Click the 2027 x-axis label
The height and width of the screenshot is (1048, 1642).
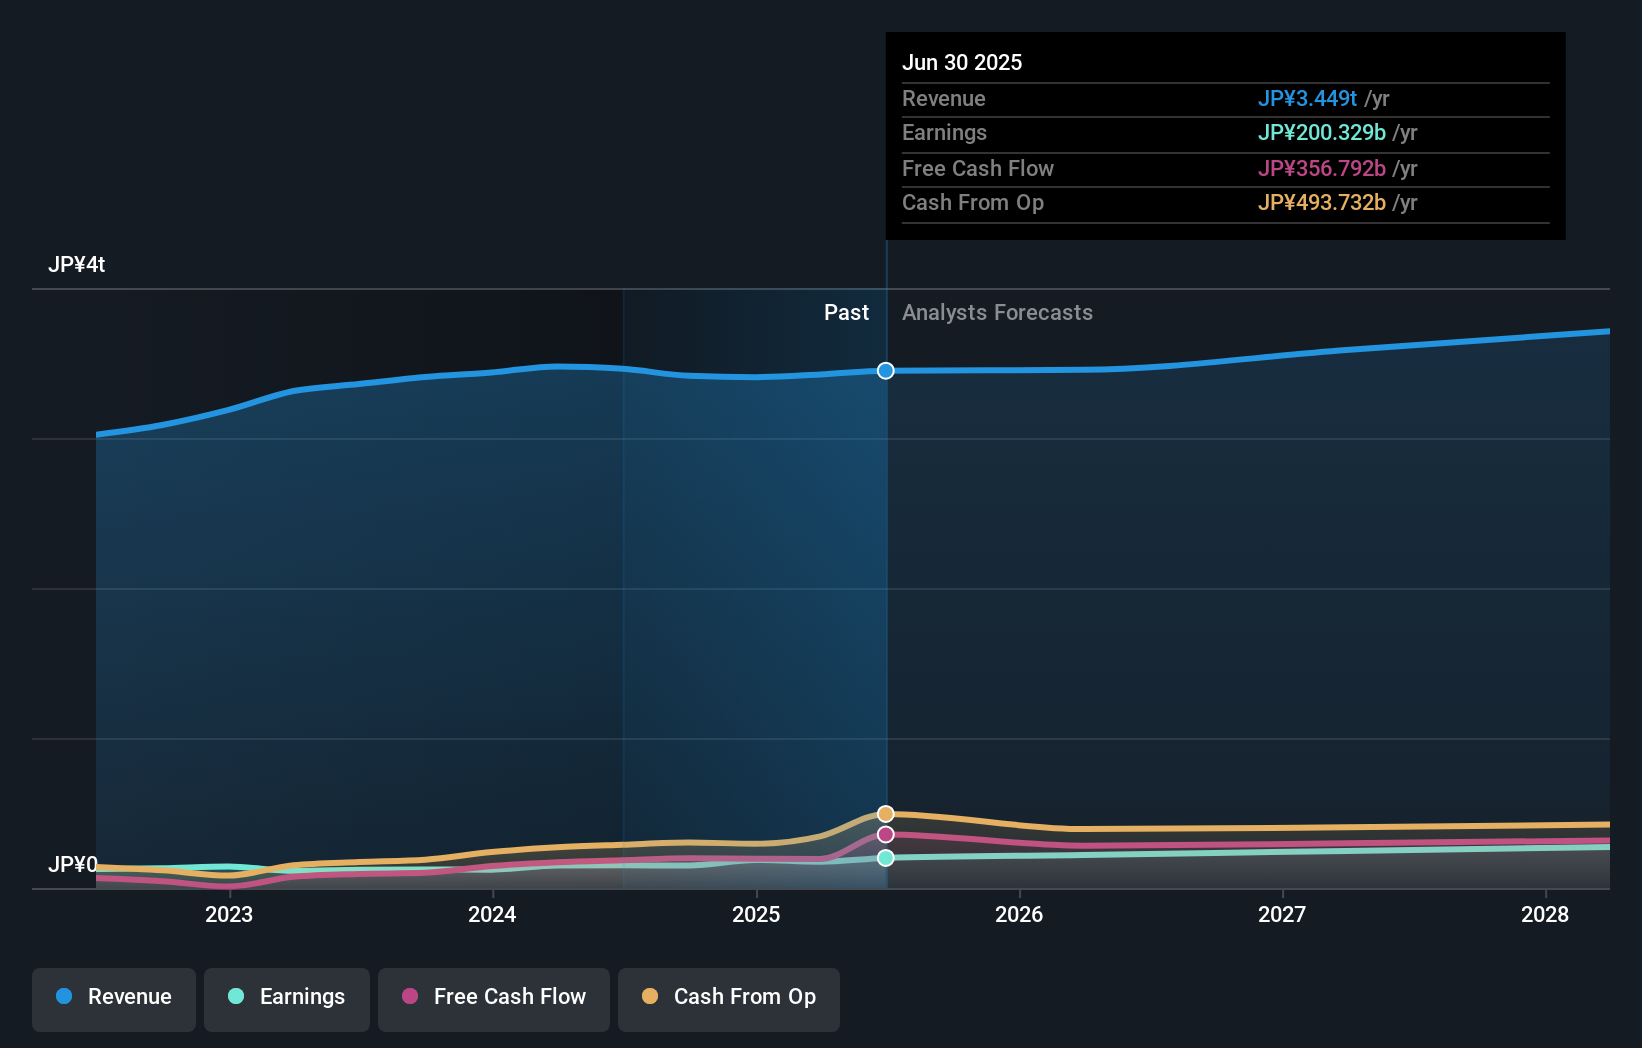[1282, 914]
